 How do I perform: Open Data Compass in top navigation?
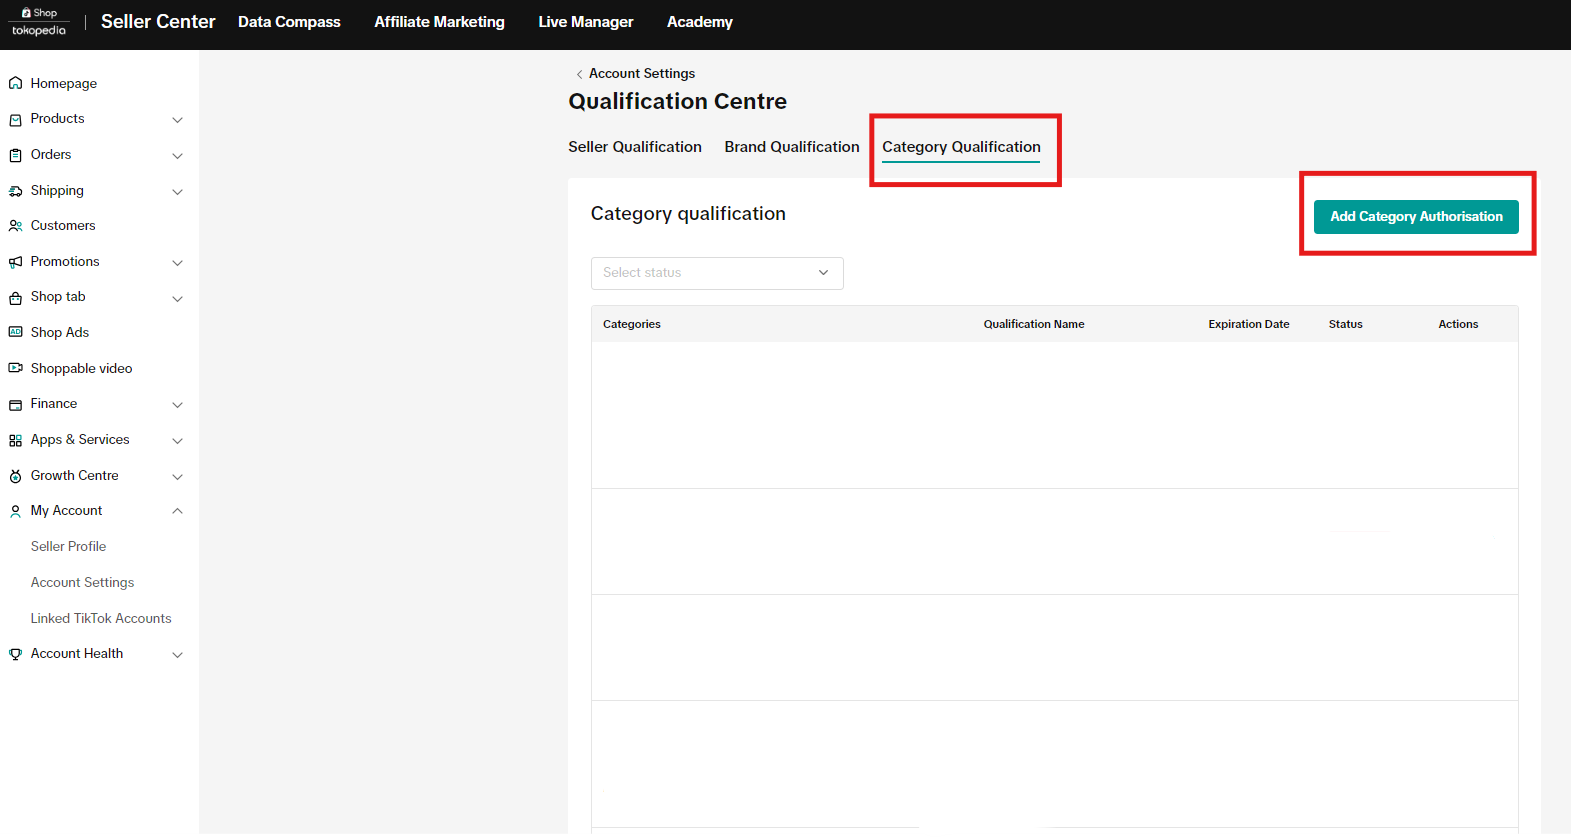pos(289,22)
